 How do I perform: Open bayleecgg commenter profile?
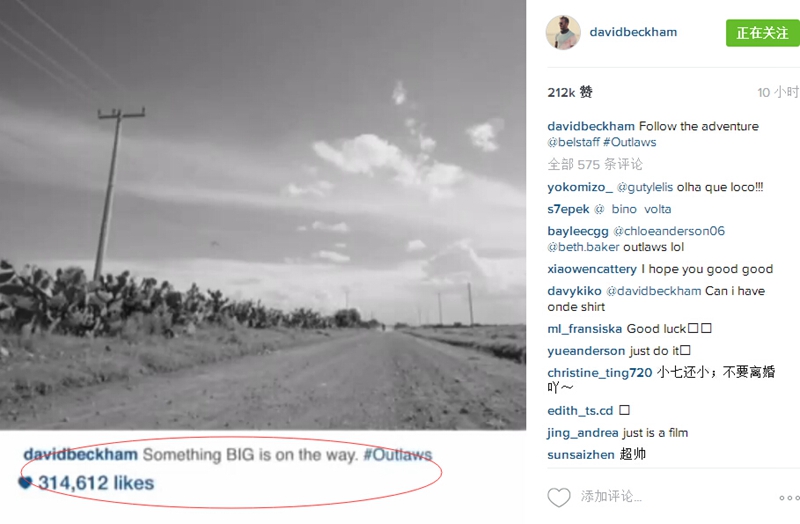[578, 231]
